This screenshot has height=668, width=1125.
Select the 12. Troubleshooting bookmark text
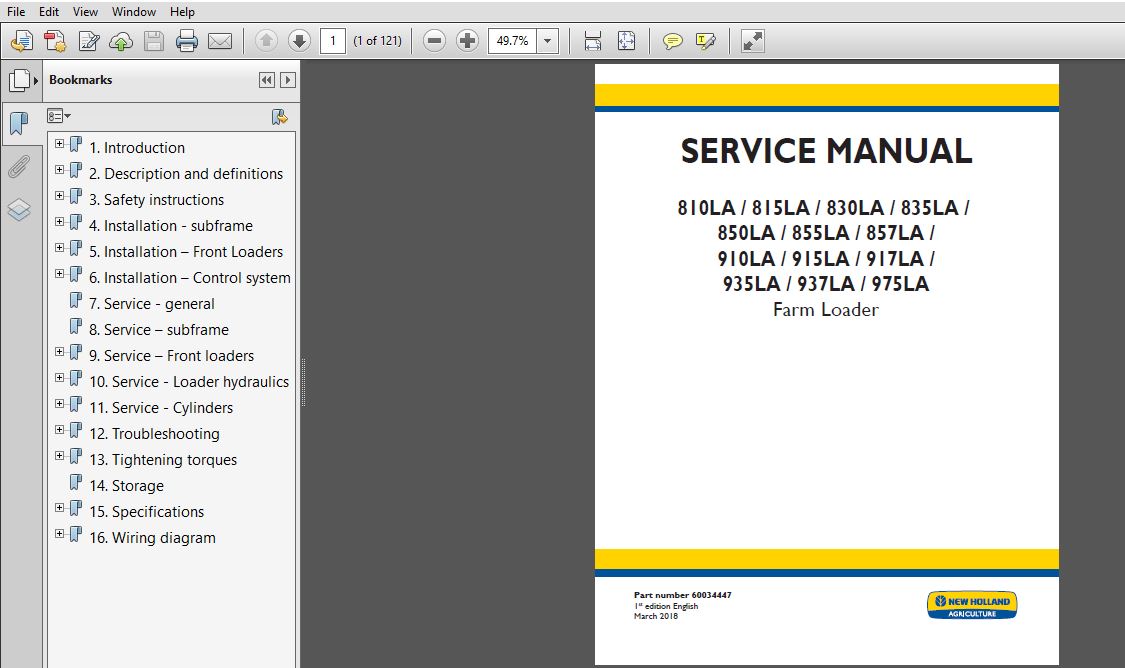154,434
